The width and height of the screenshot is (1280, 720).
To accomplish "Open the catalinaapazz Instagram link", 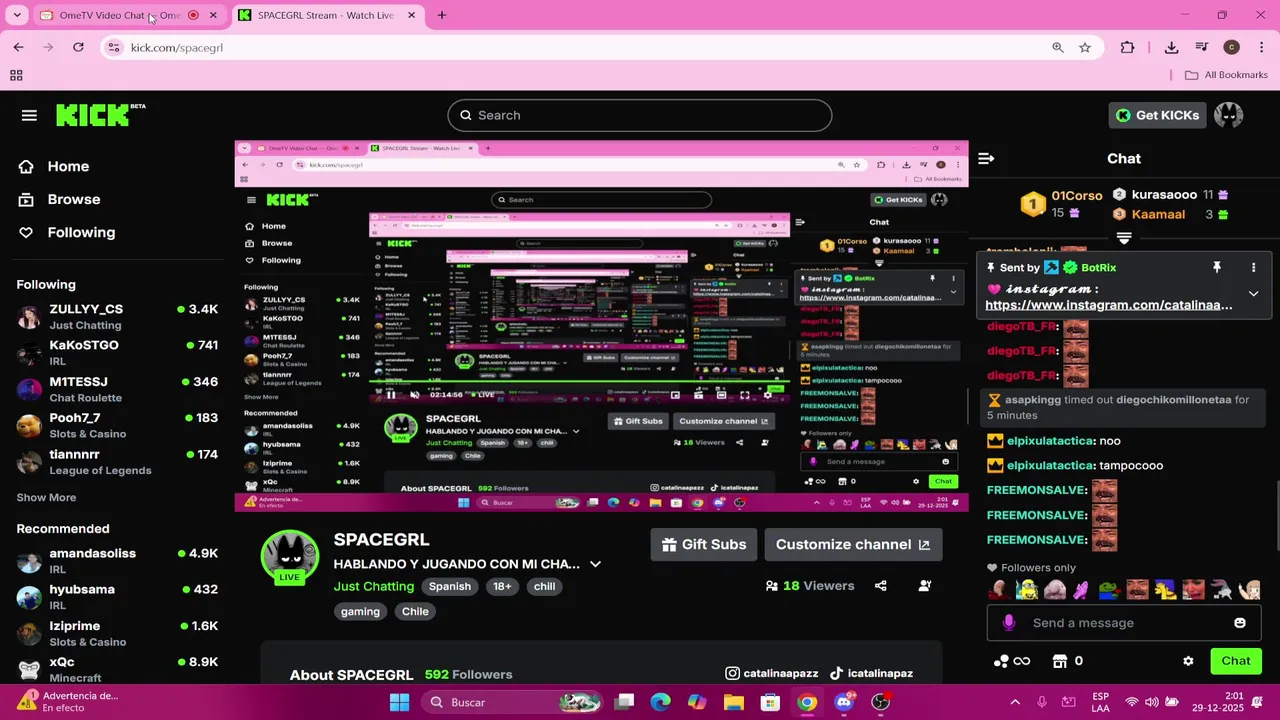I will click(772, 674).
